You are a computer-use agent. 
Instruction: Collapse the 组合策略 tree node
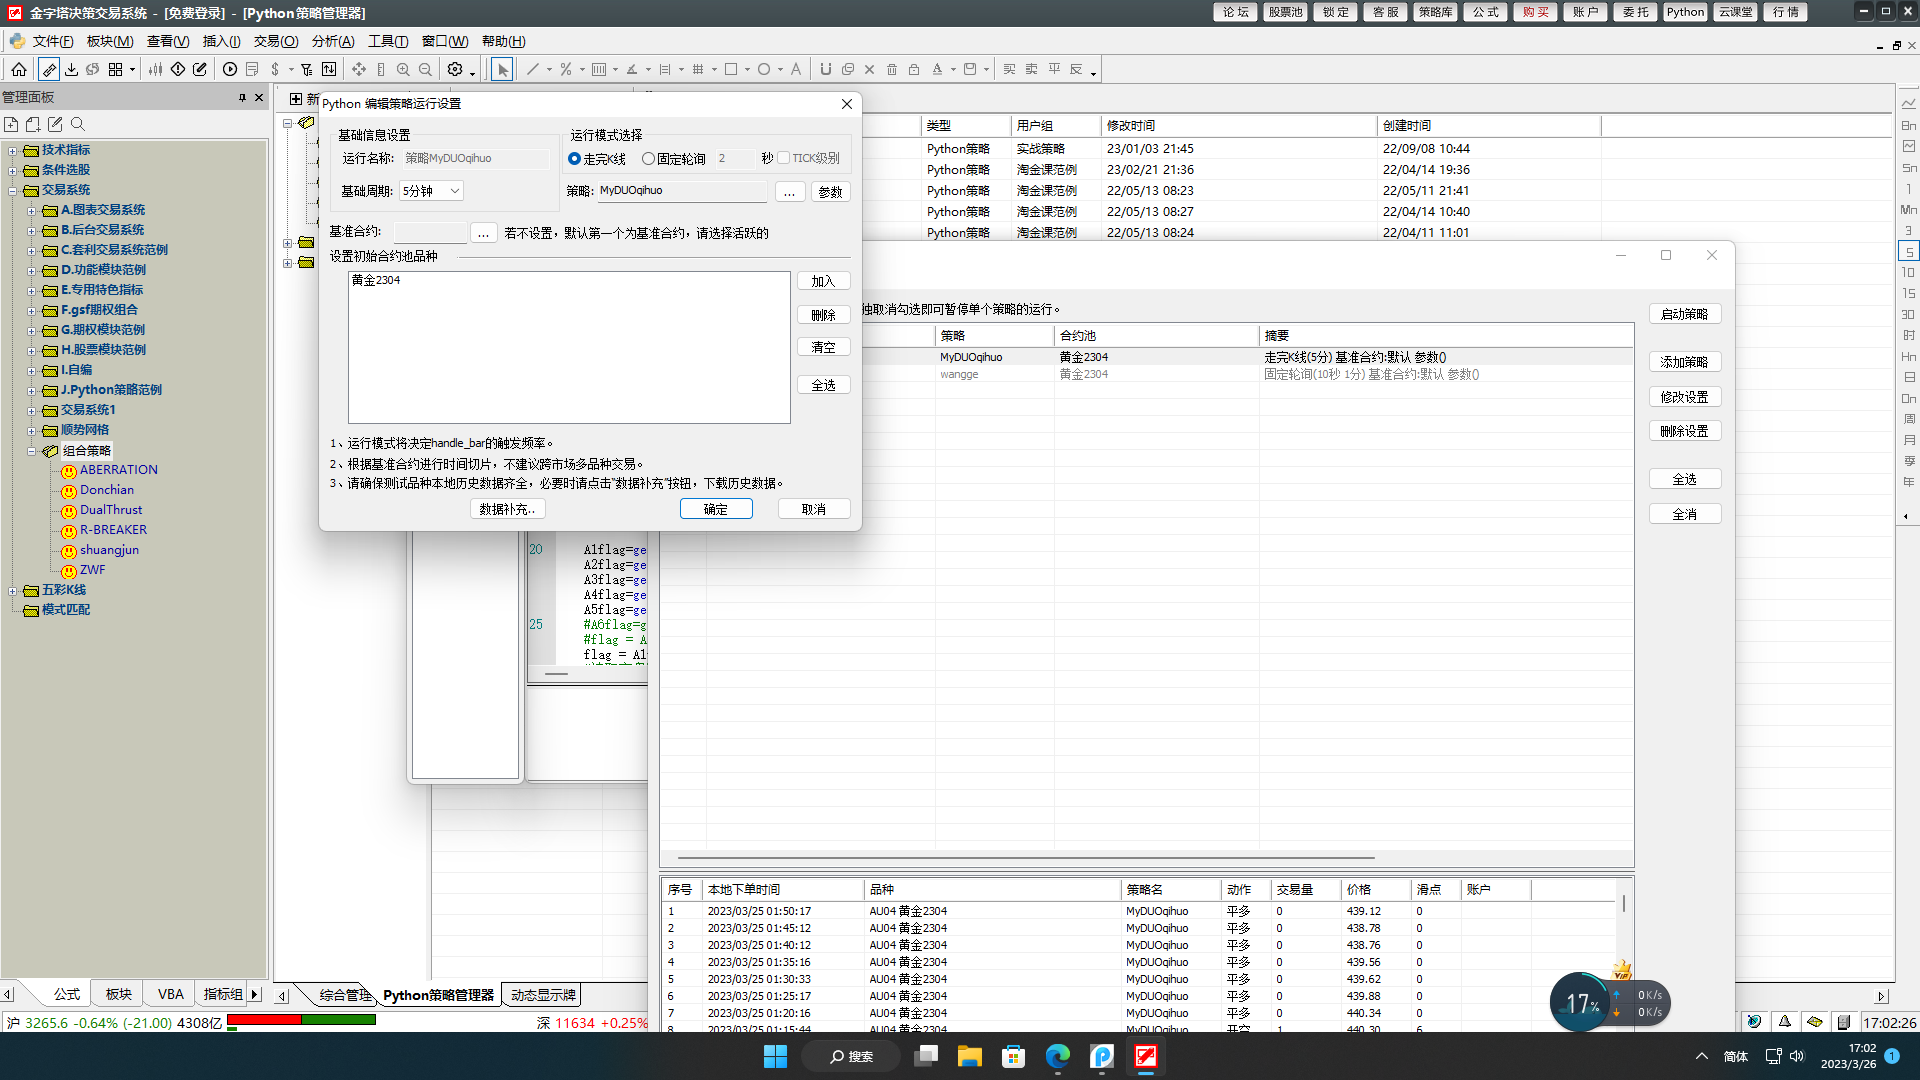coord(32,451)
